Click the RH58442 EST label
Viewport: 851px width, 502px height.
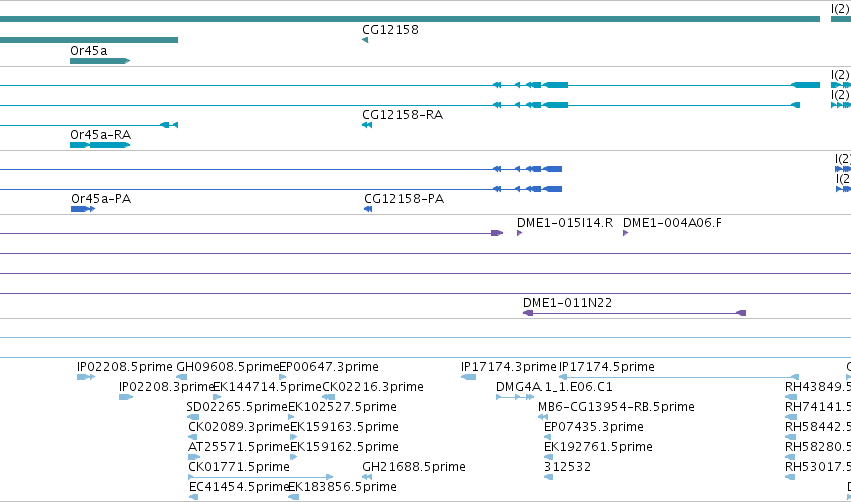(818, 427)
